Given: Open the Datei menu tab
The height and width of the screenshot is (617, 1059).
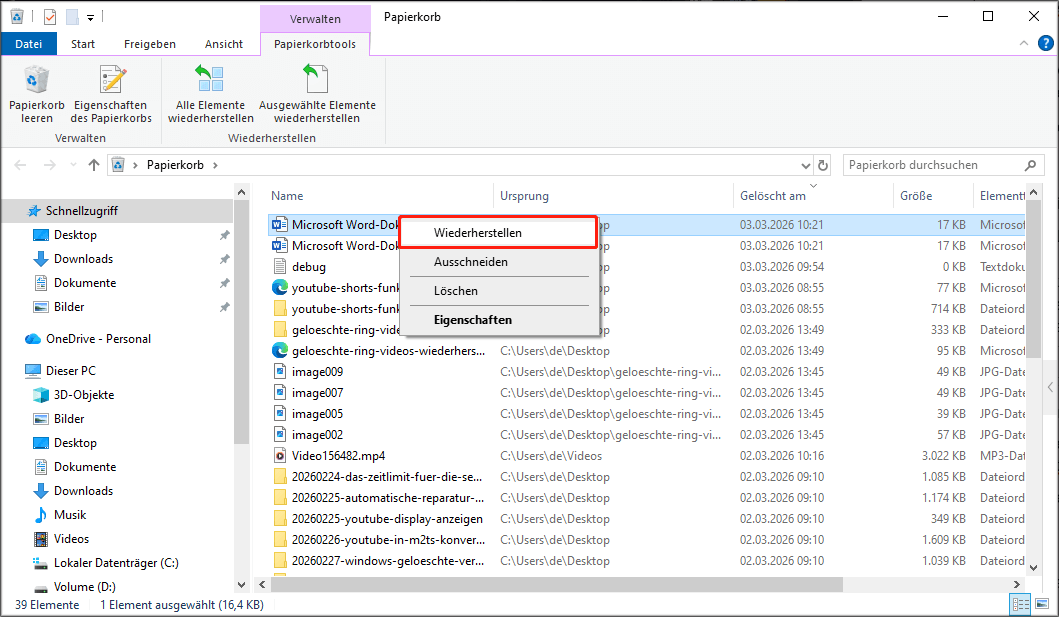Looking at the screenshot, I should tap(29, 44).
